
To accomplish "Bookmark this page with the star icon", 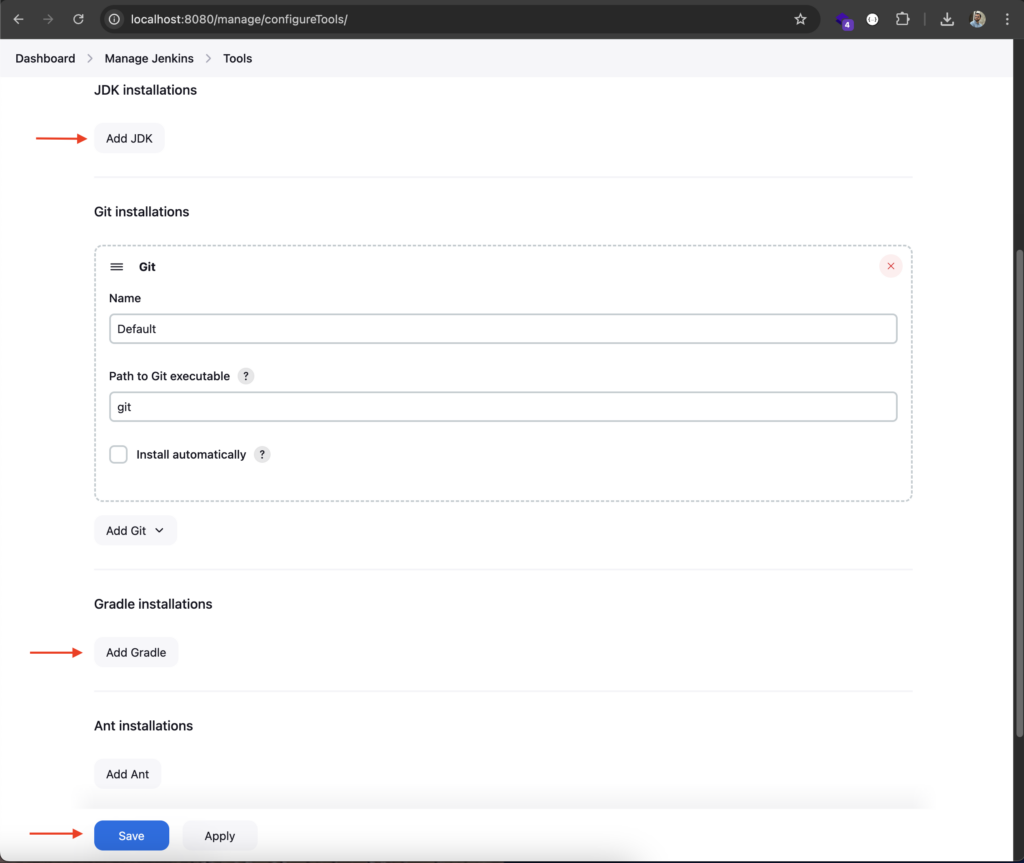I will (x=800, y=20).
